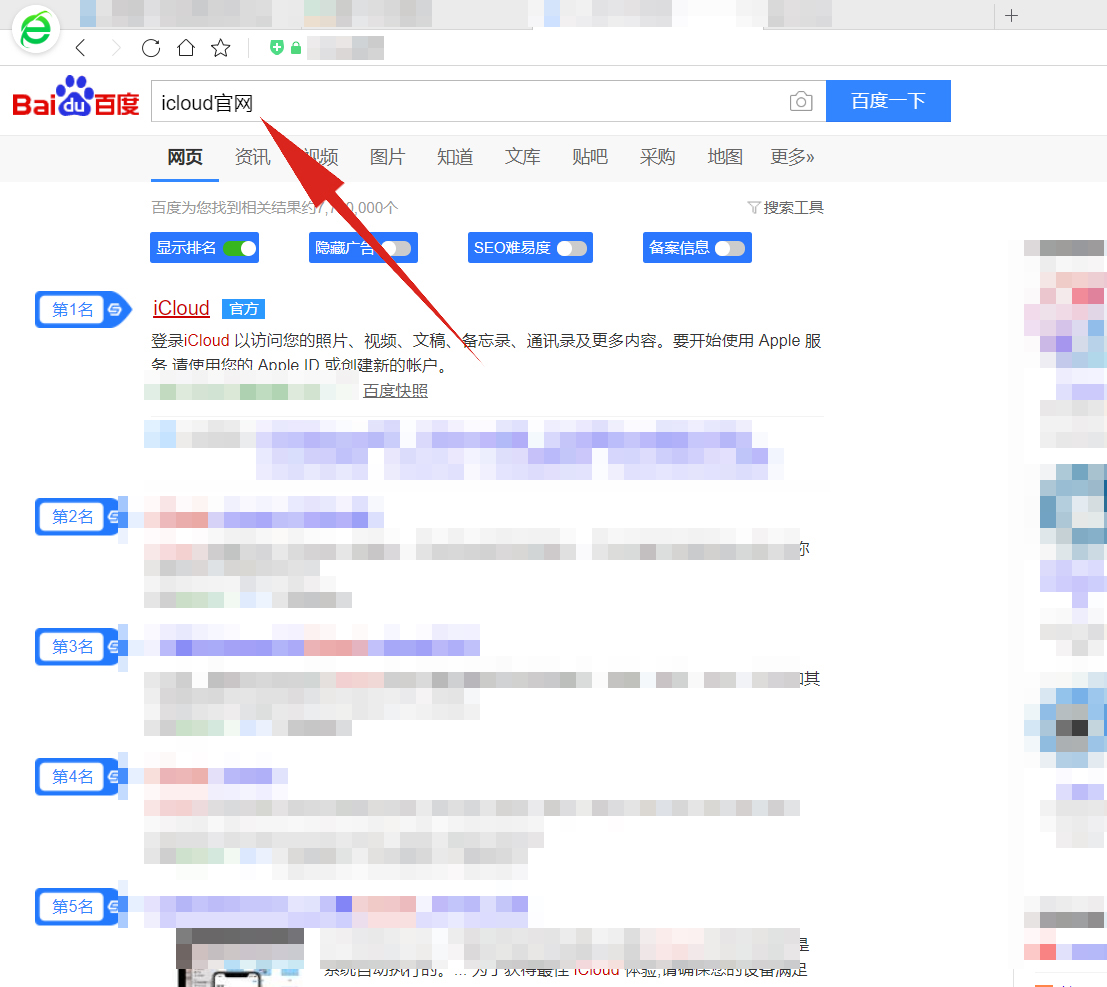Open a new tab with the plus icon
Screen dimensions: 1107x987
click(1012, 16)
